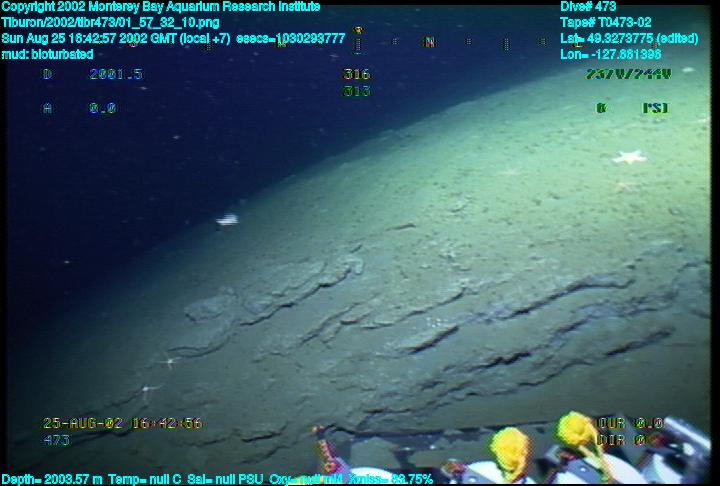Click the white starfish on the seafloor
This screenshot has width=720, height=486.
coord(629,156)
